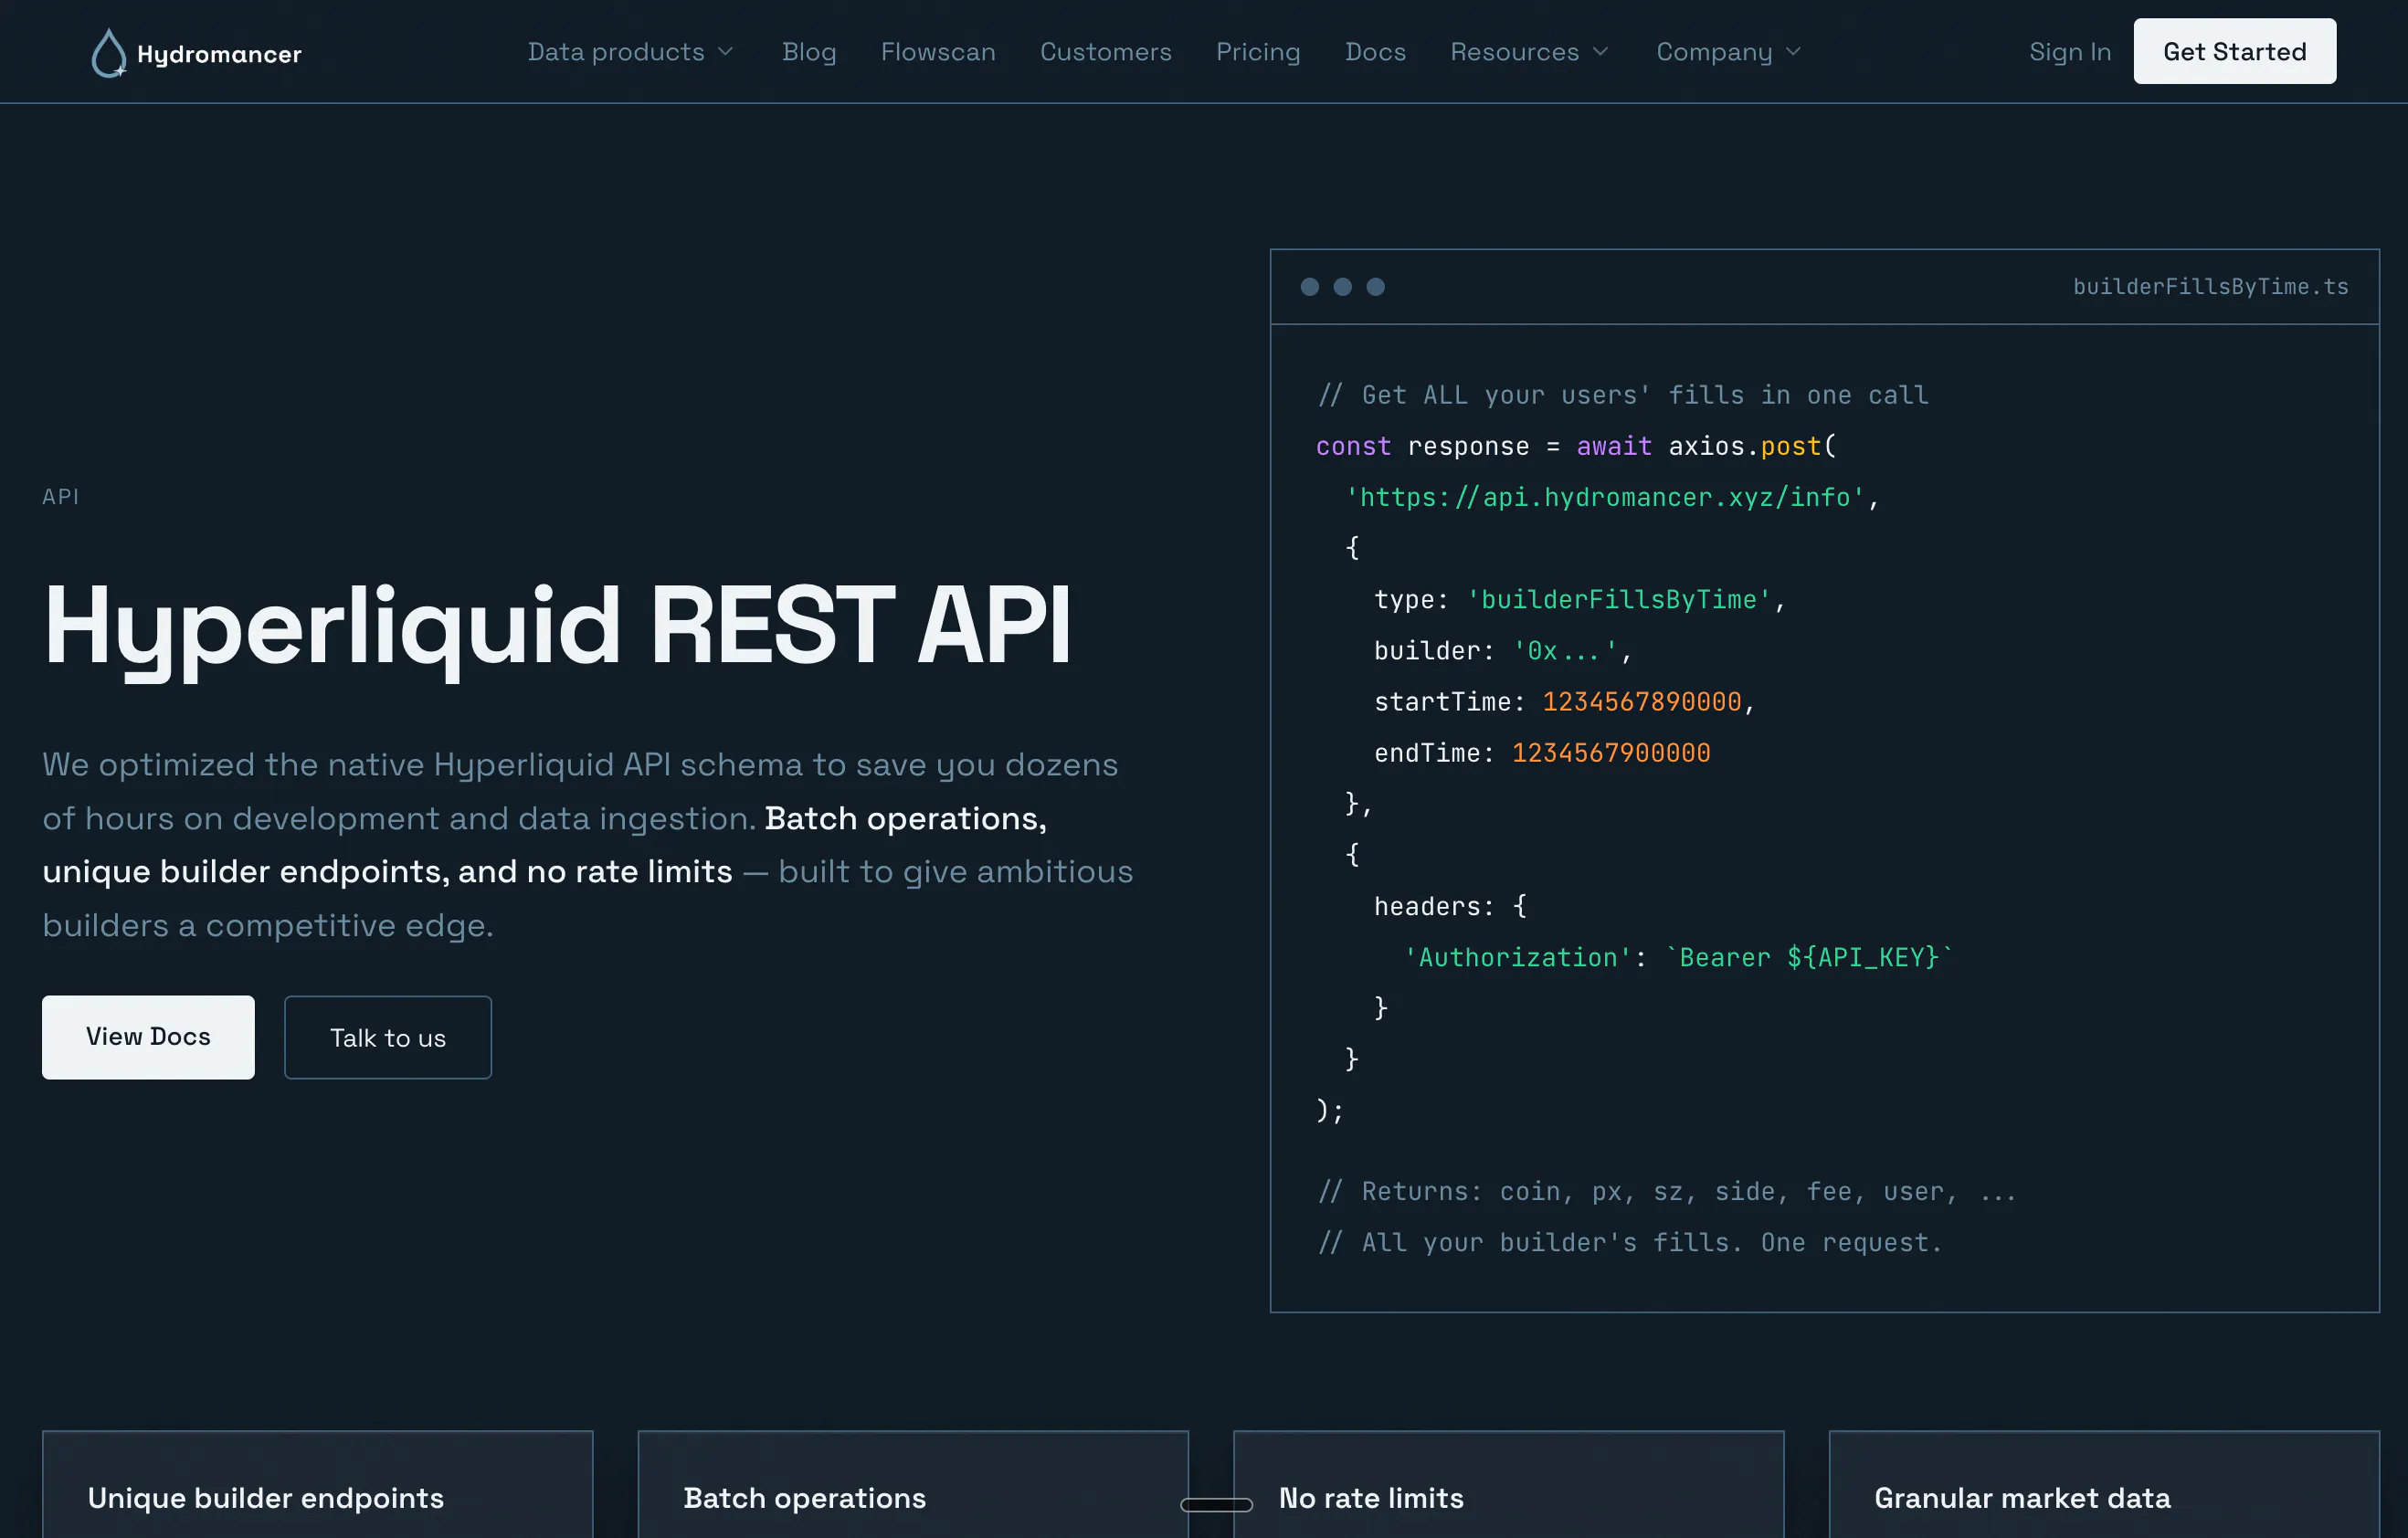
Task: Click the 'Returns: coin, px, sz' comment line
Action: coord(1667,1191)
